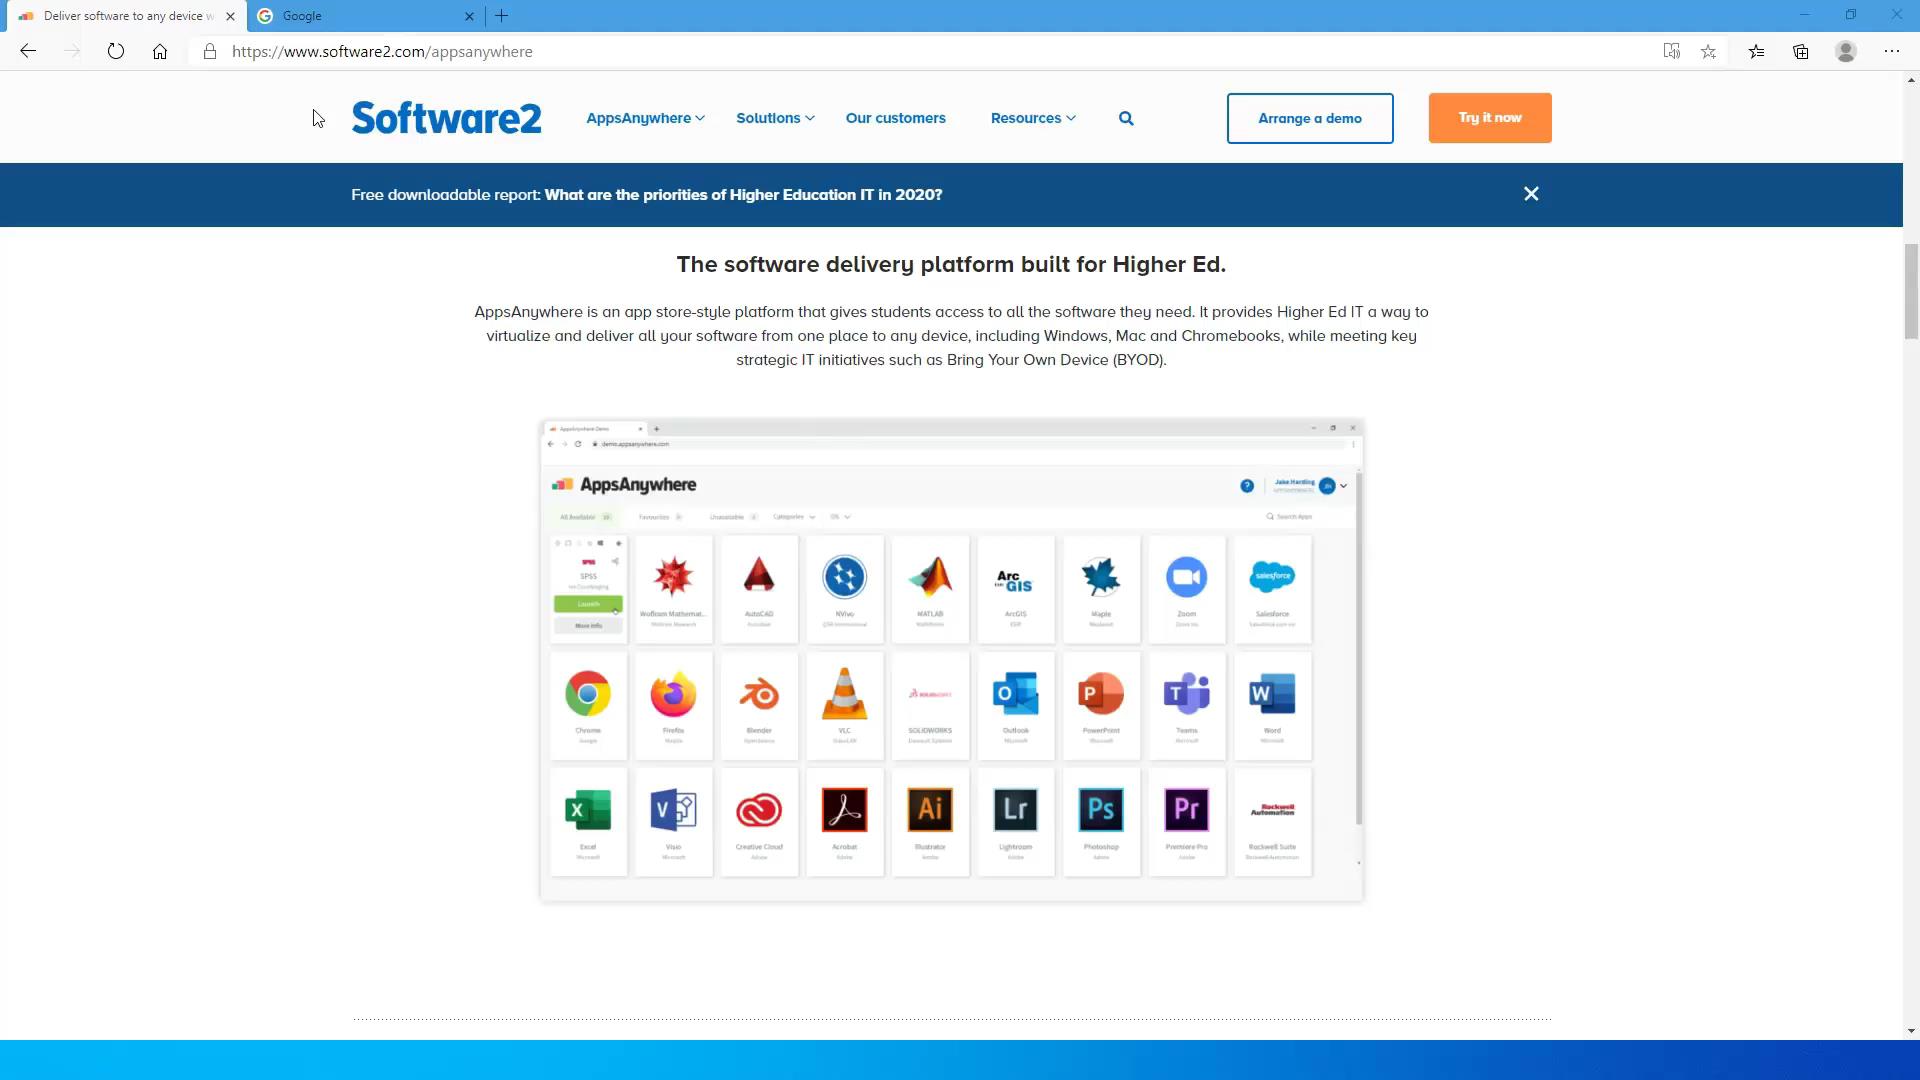Open the browser Collections icon

[x=1801, y=51]
